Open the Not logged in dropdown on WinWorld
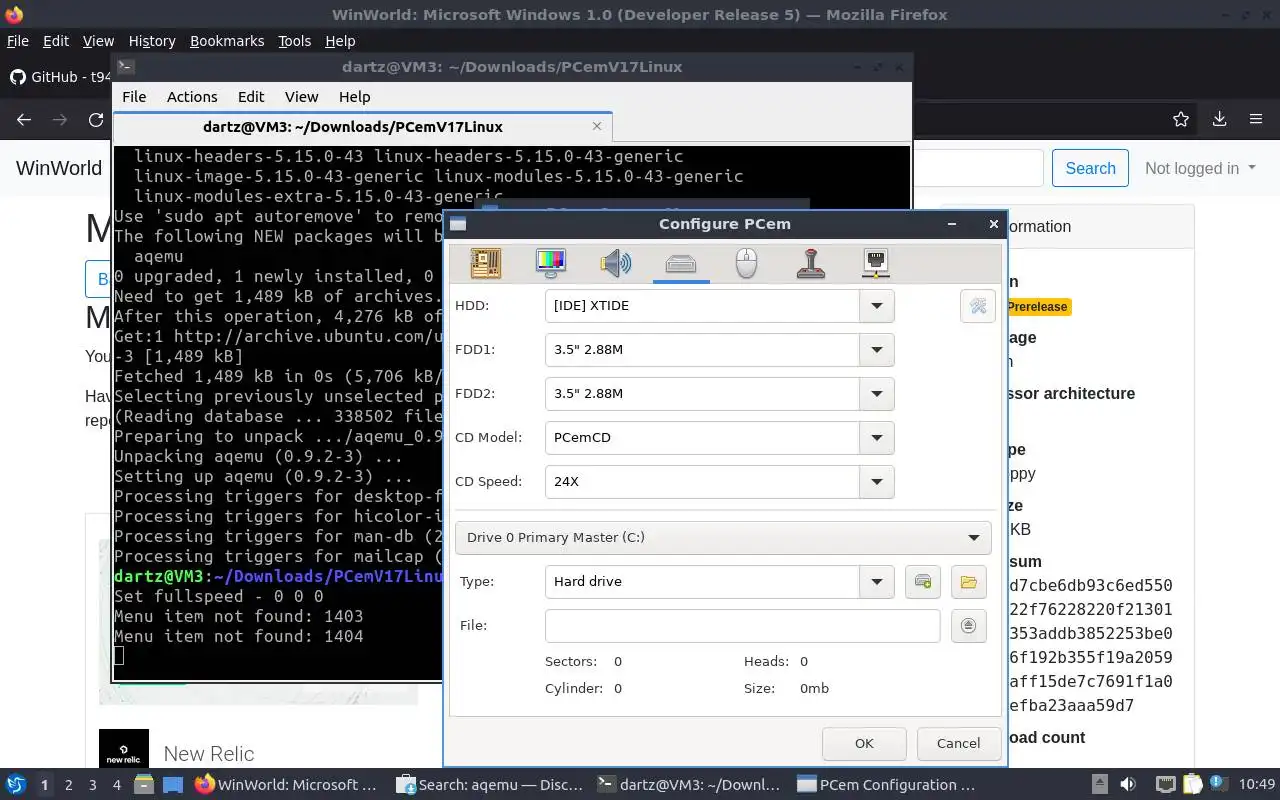 click(x=1200, y=168)
